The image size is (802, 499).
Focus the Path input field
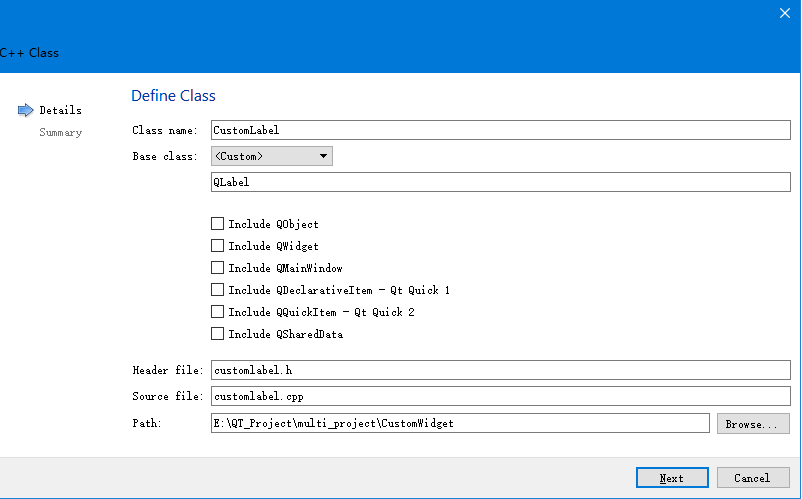point(459,424)
